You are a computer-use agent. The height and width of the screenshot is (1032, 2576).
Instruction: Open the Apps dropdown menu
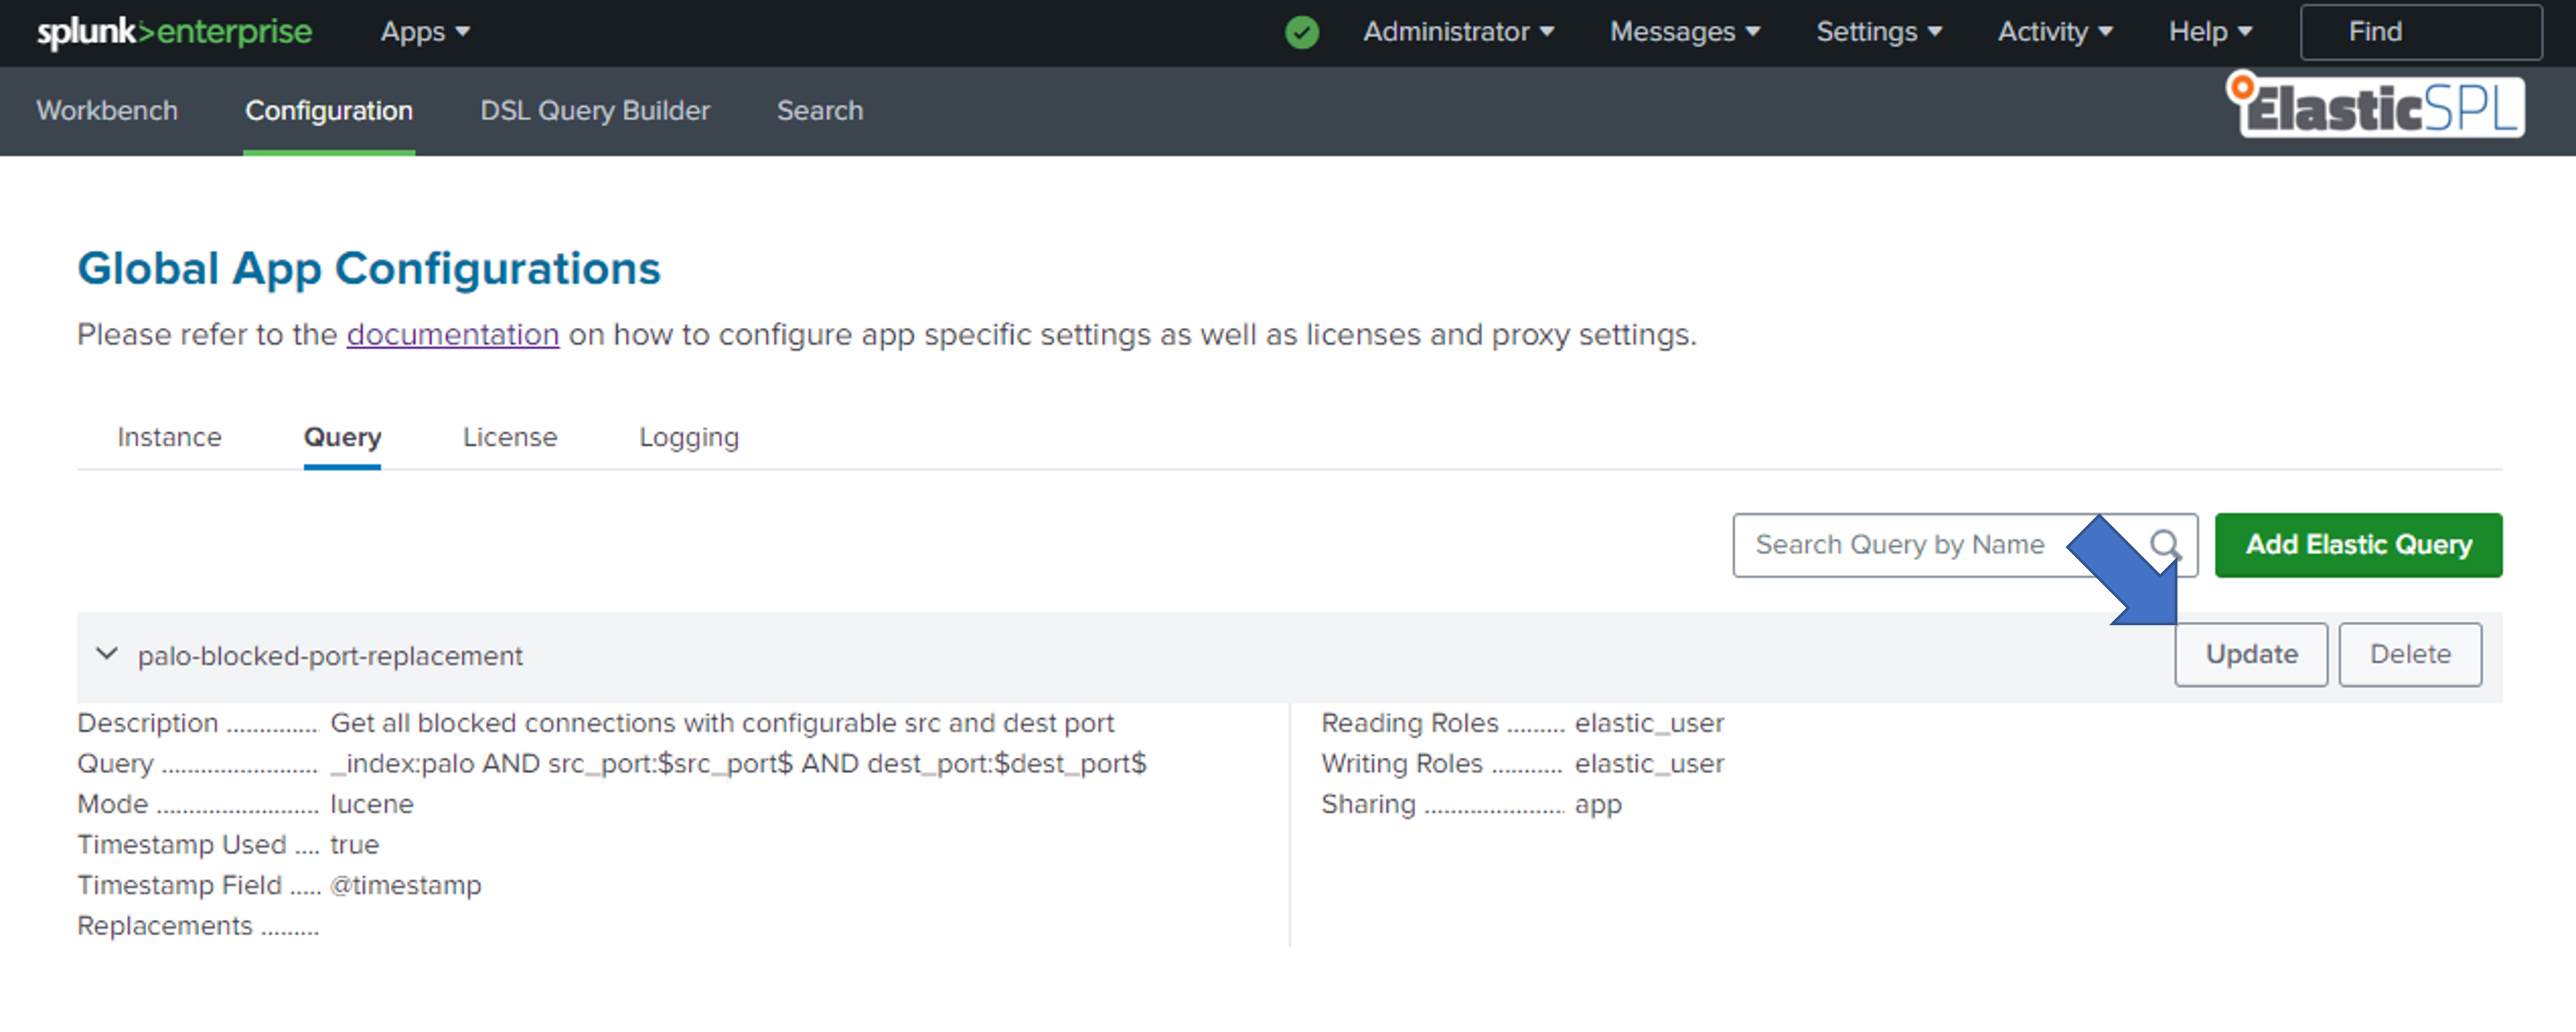[424, 32]
